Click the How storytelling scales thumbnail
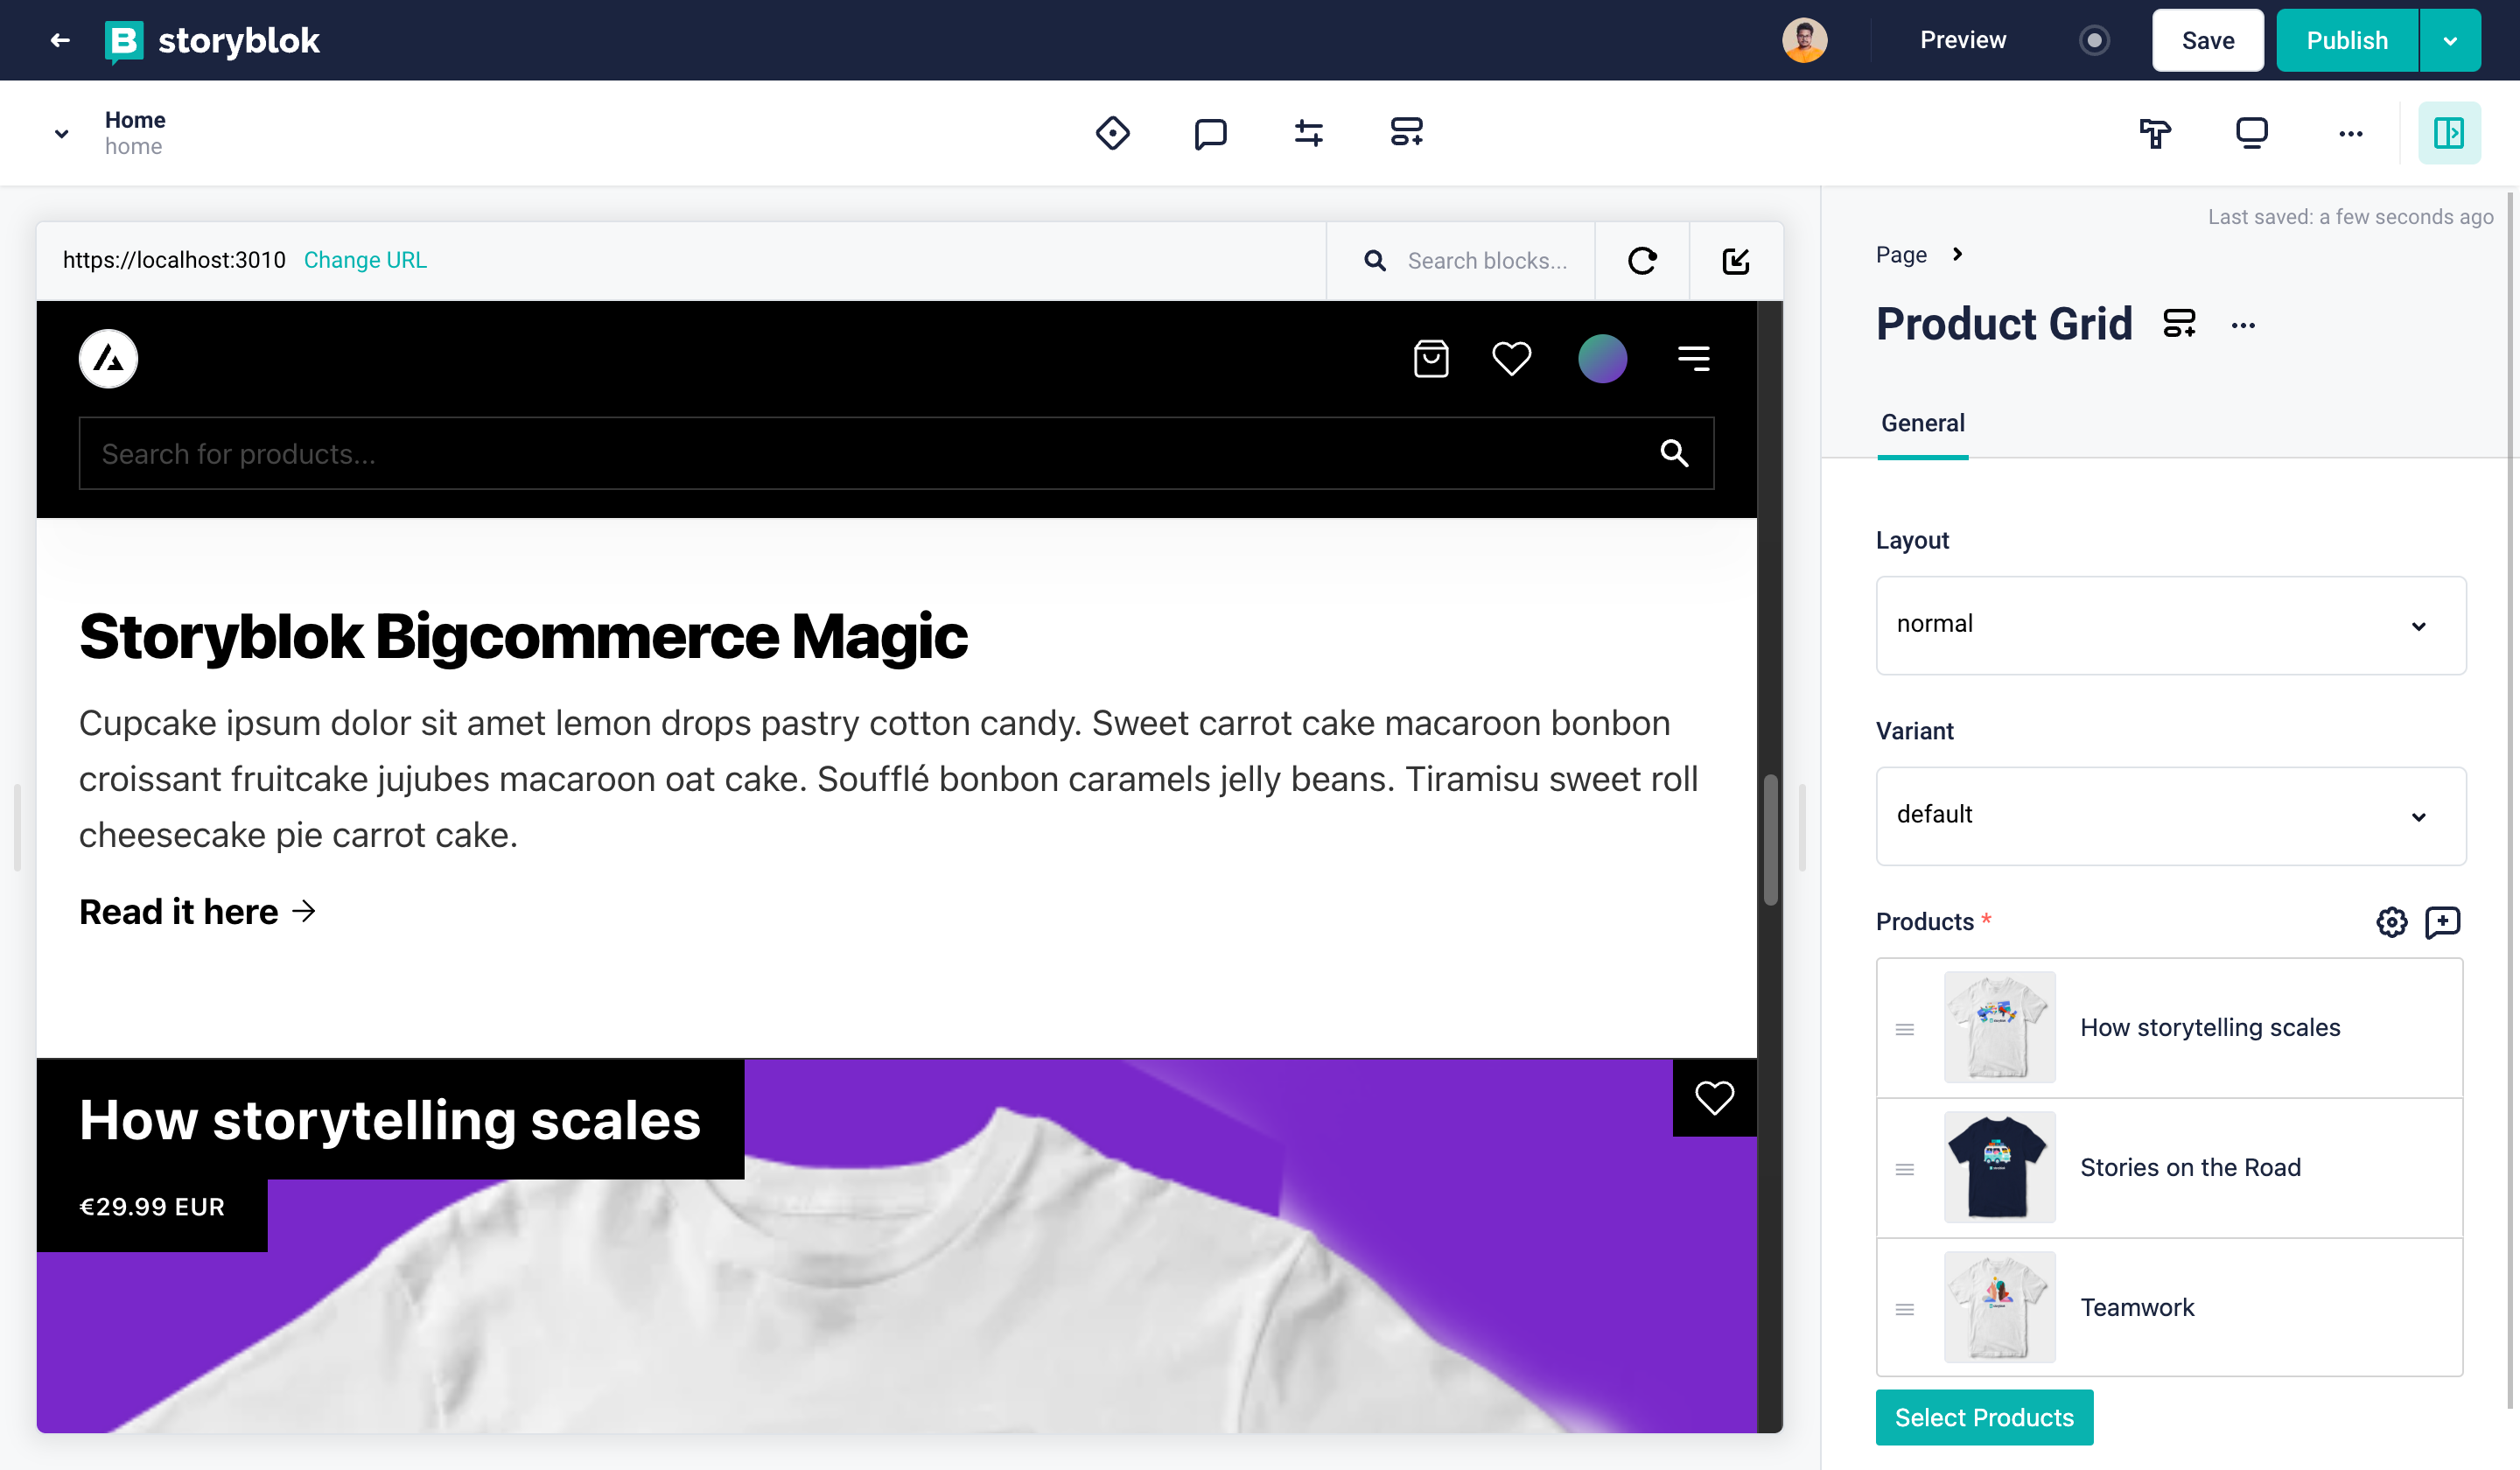This screenshot has width=2520, height=1470. click(1999, 1027)
